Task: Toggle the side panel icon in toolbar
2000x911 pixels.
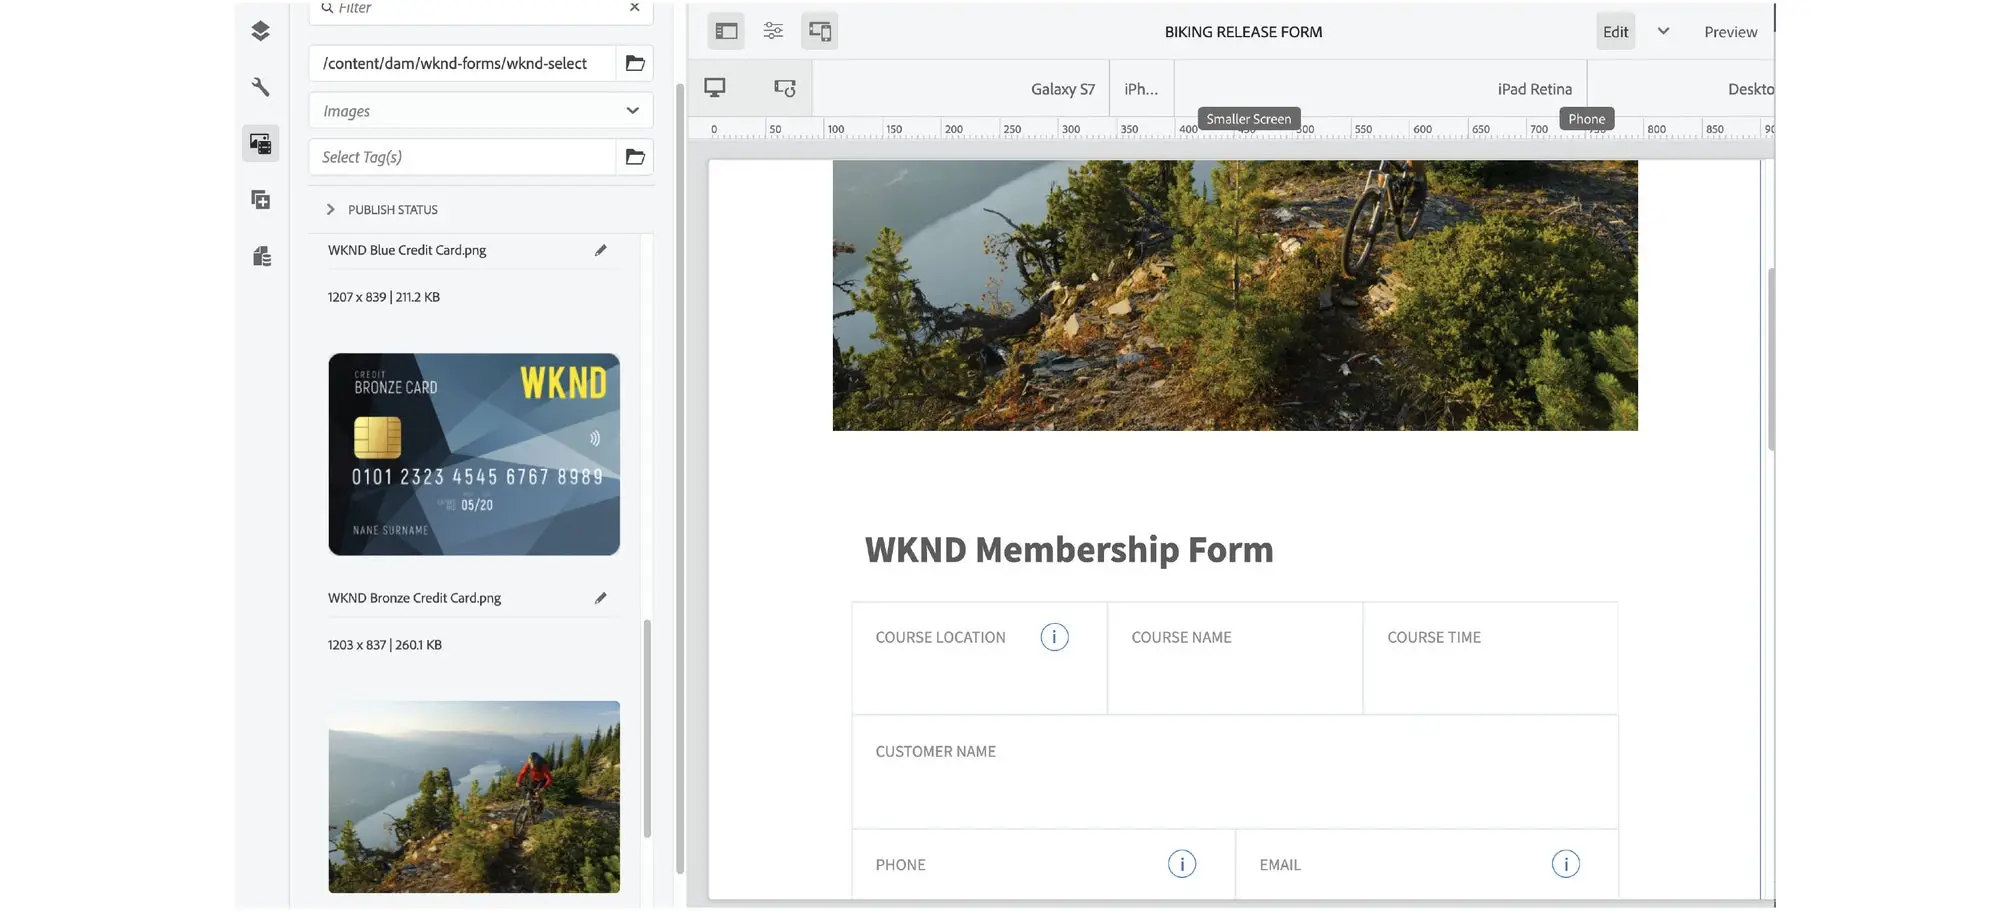Action: [725, 30]
